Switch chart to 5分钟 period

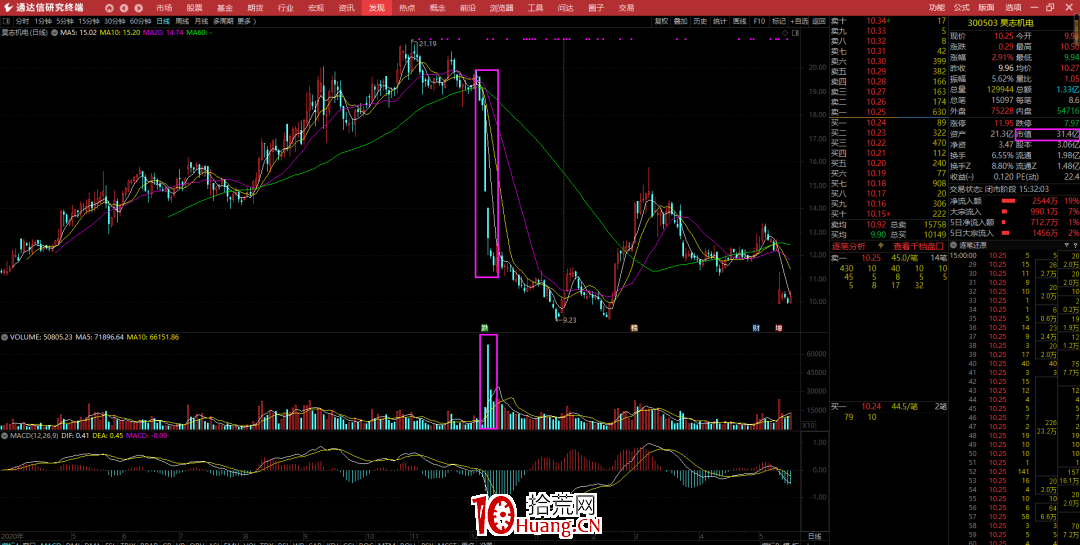[x=65, y=21]
